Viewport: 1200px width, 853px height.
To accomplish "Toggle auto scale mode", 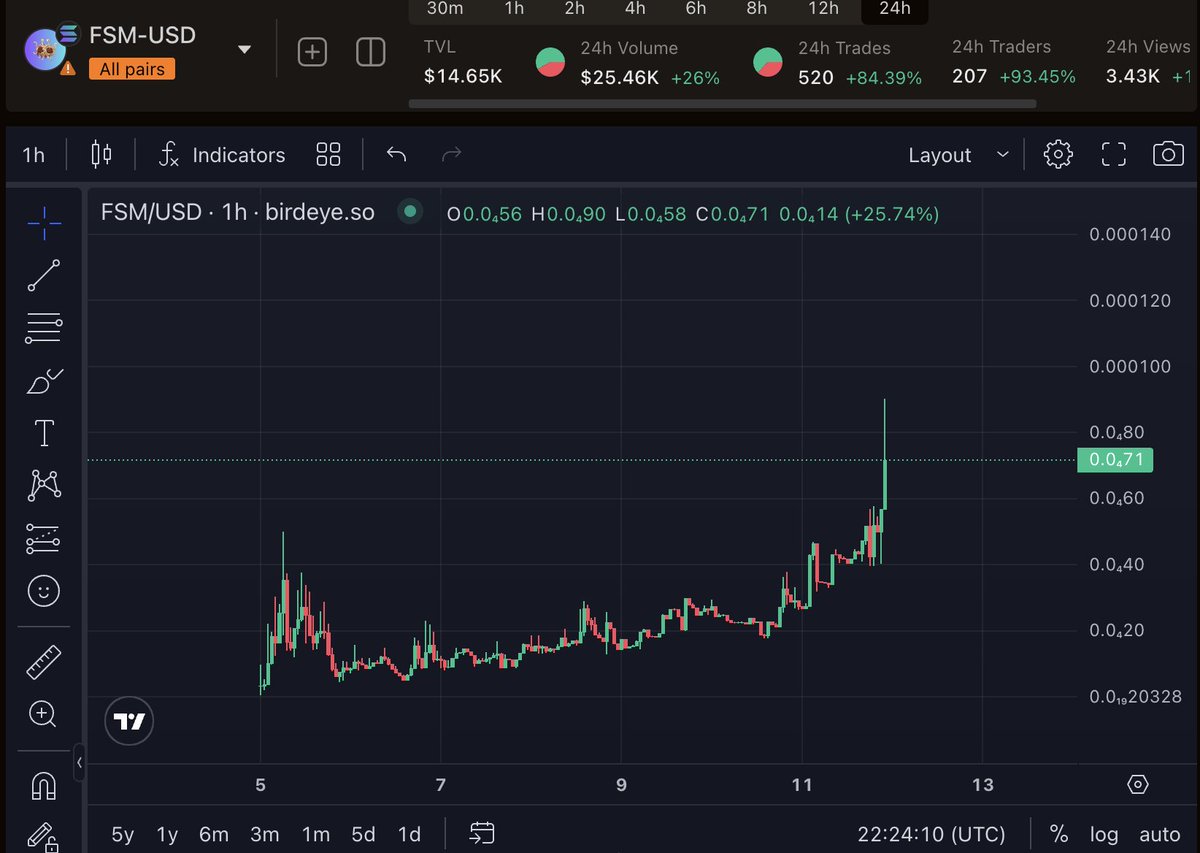I will coord(1160,834).
